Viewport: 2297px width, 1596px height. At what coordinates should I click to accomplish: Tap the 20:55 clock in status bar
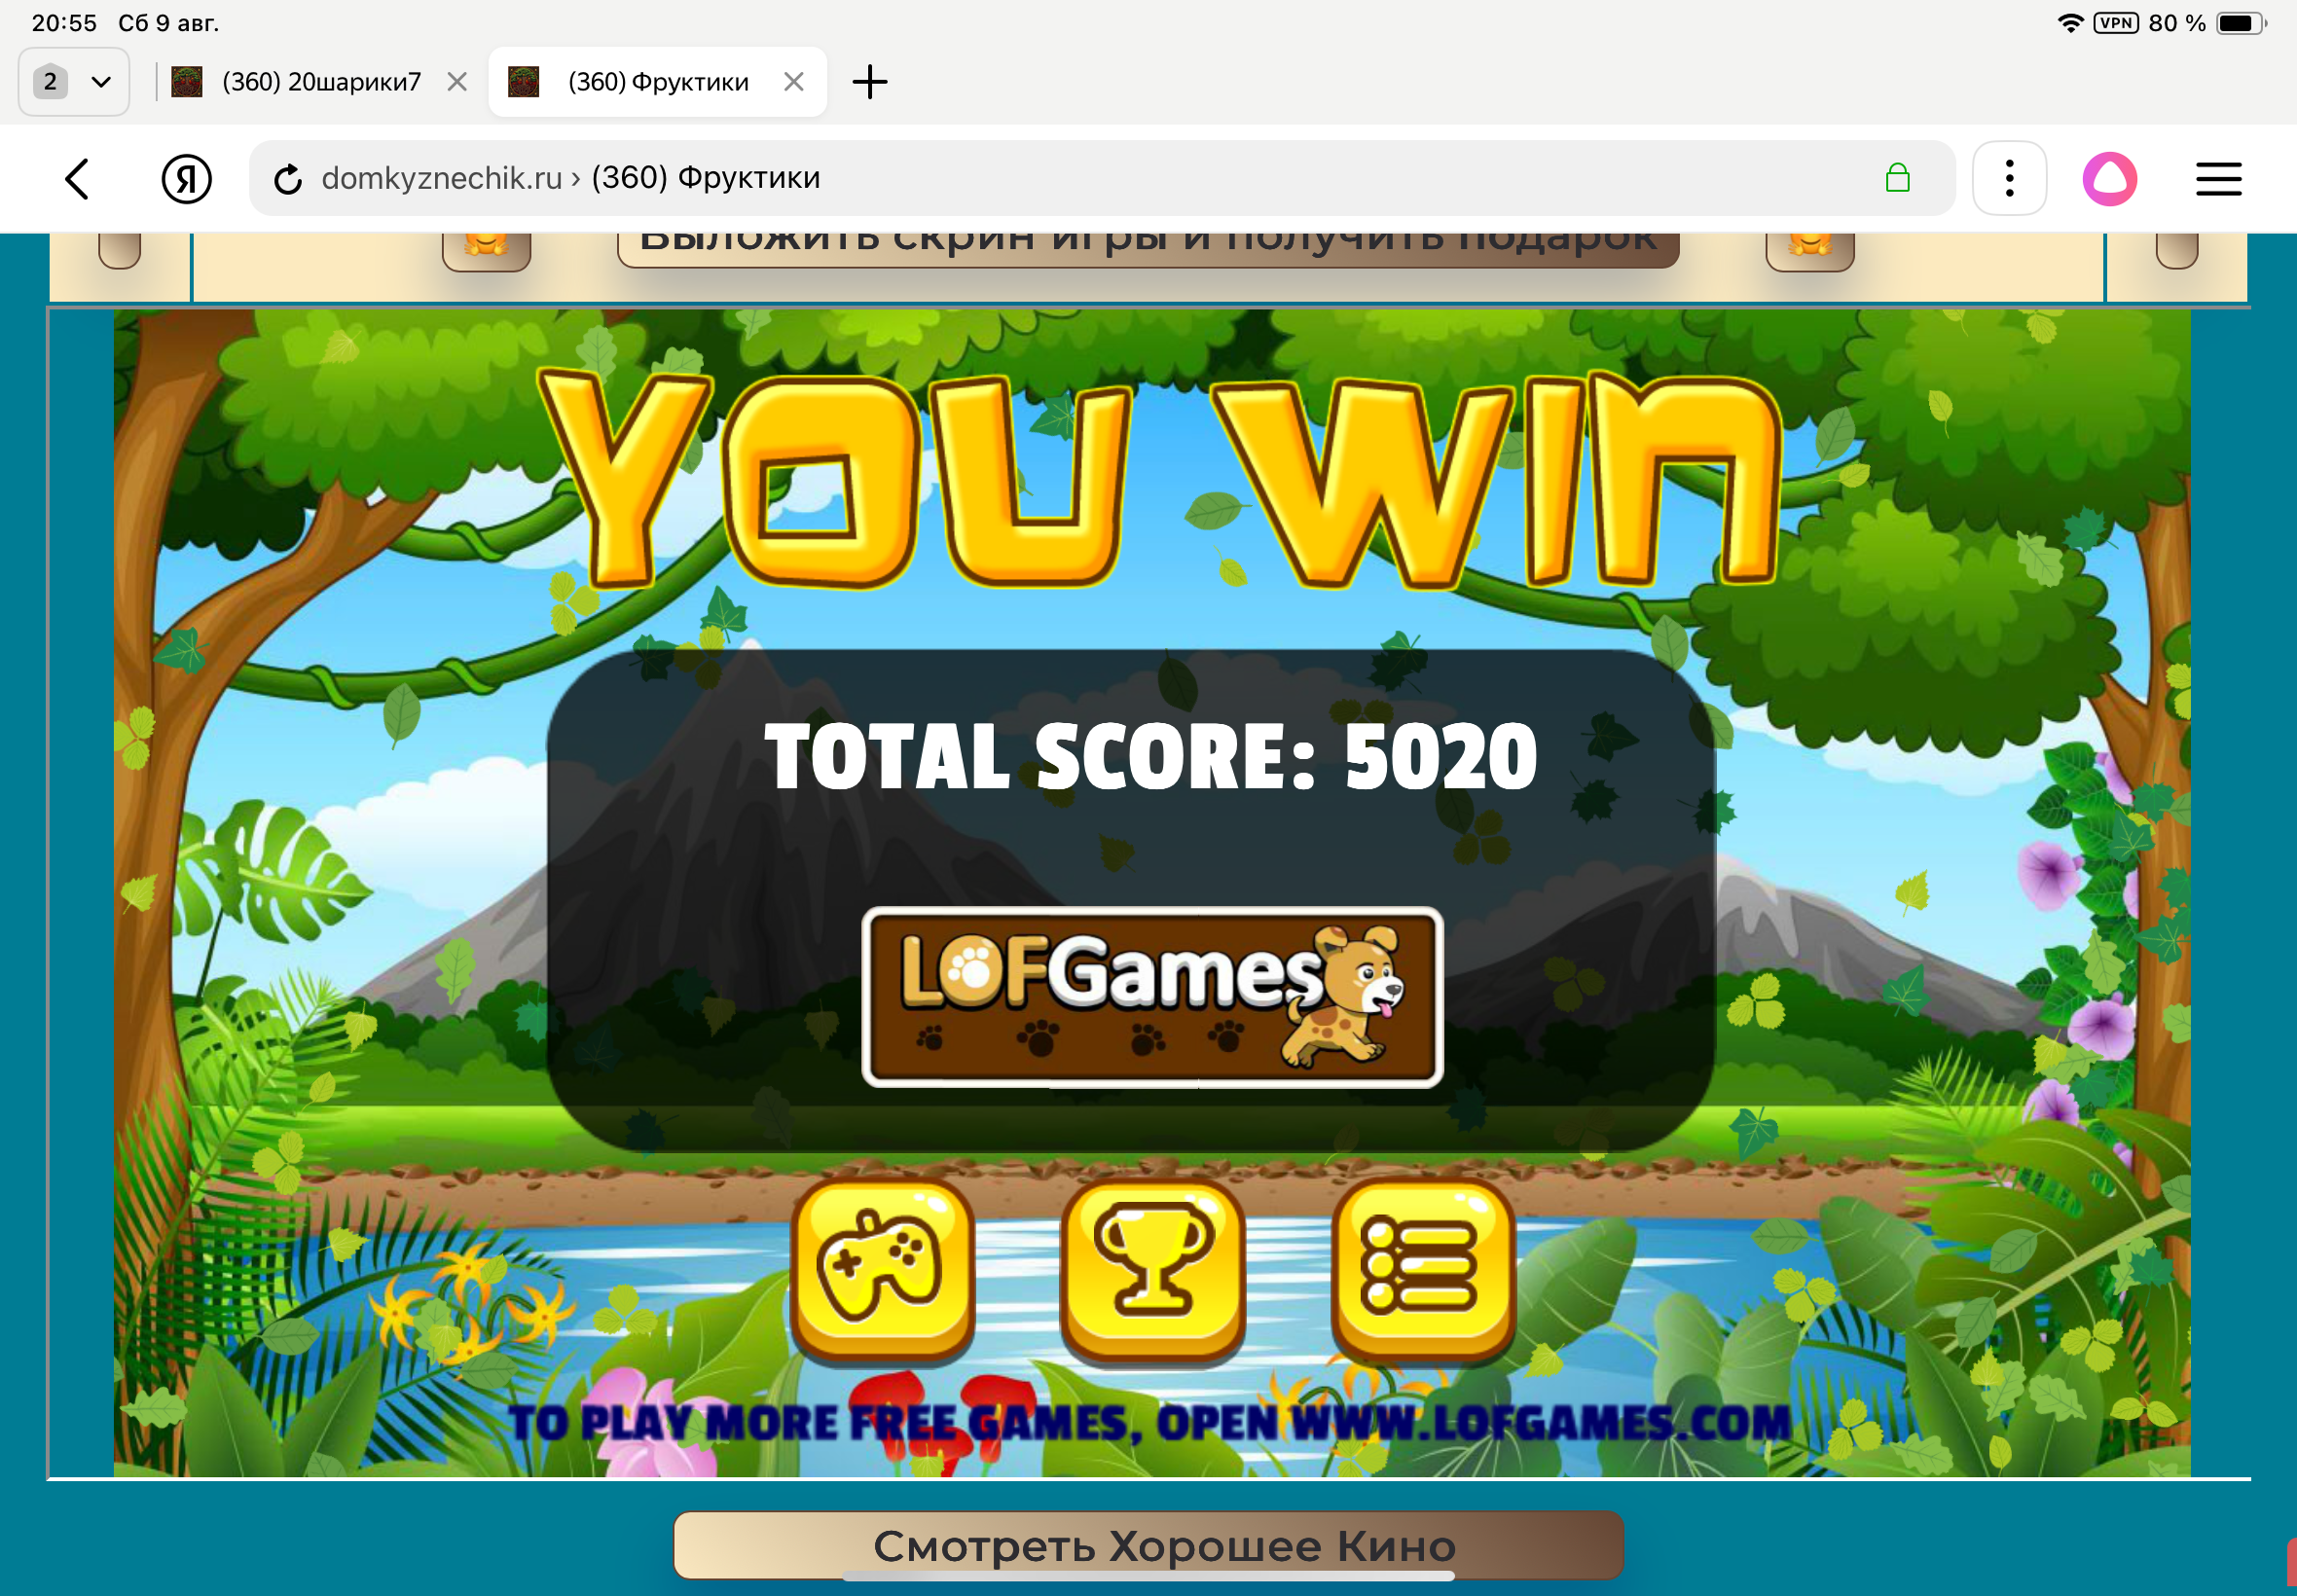coord(64,23)
